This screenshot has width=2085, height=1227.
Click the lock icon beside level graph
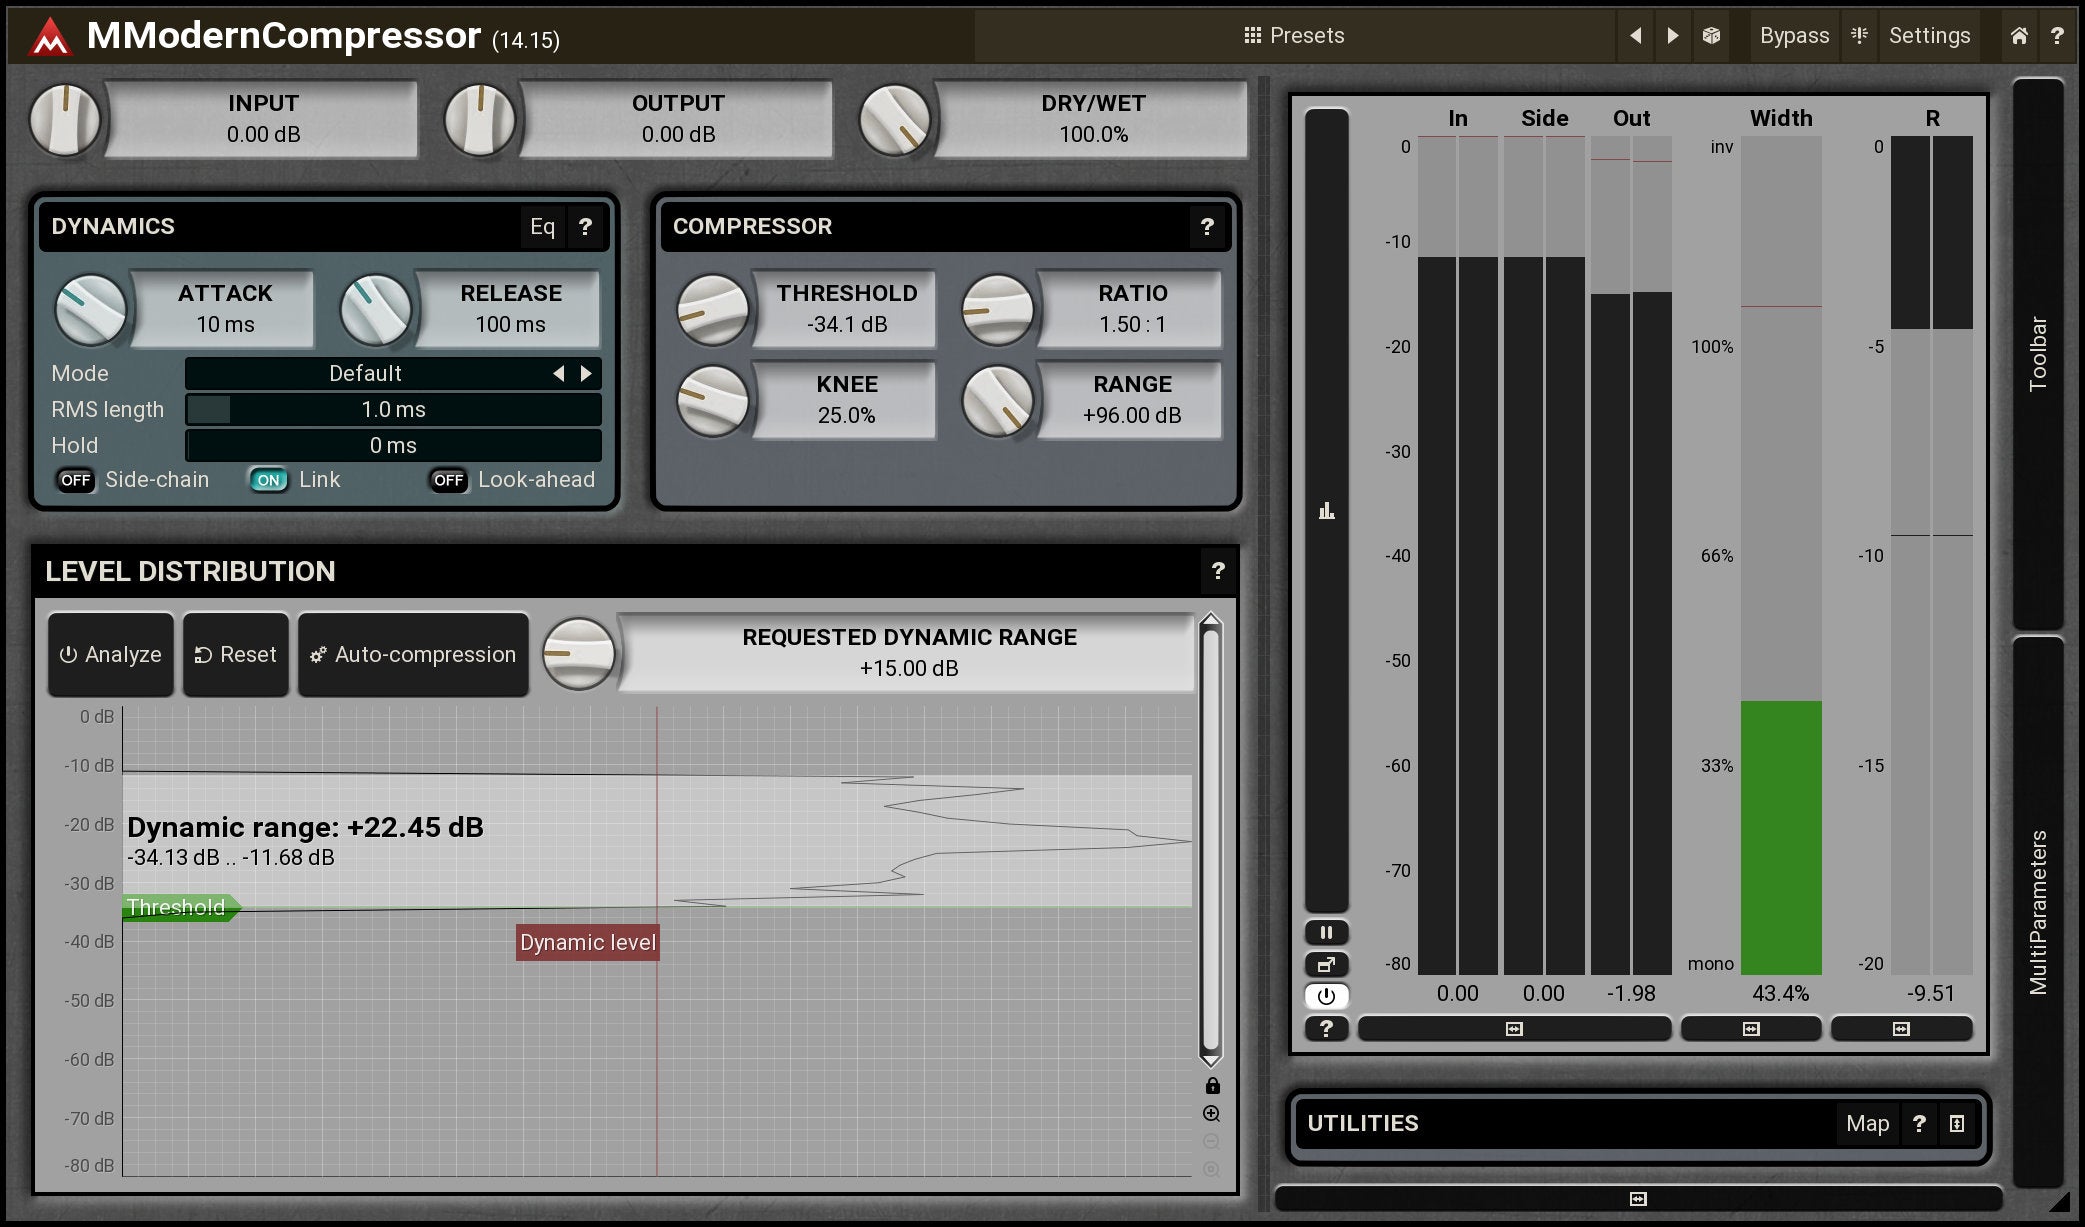[1212, 1086]
